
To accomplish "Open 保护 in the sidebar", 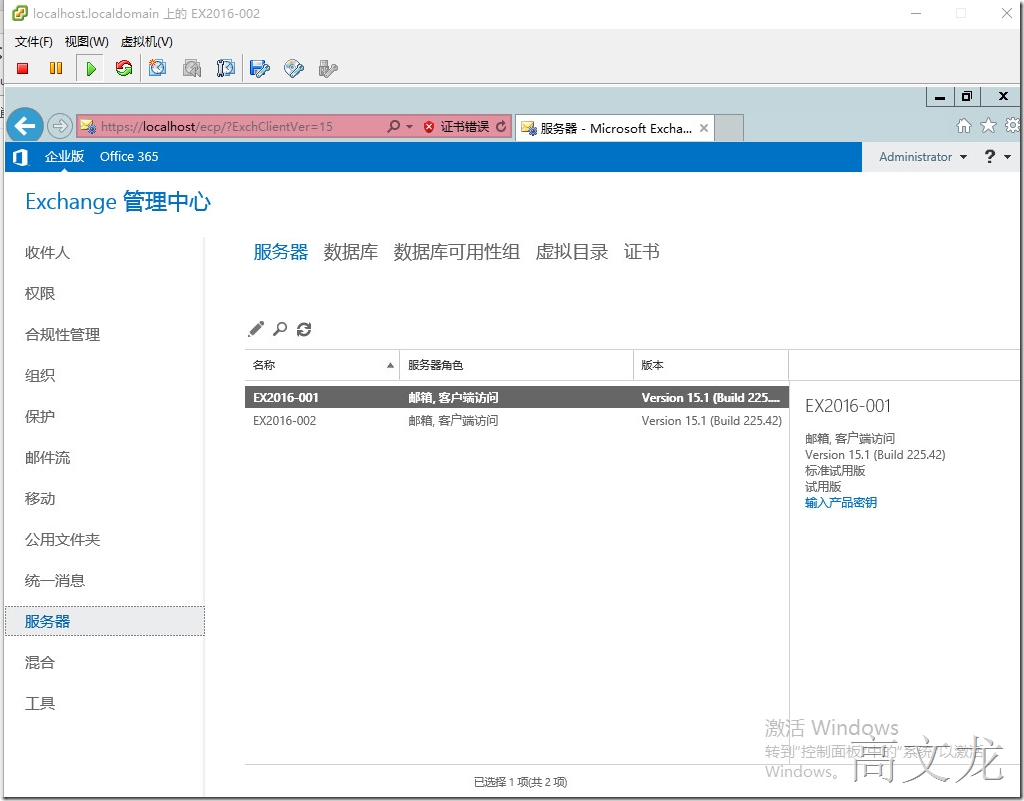I will tap(40, 416).
